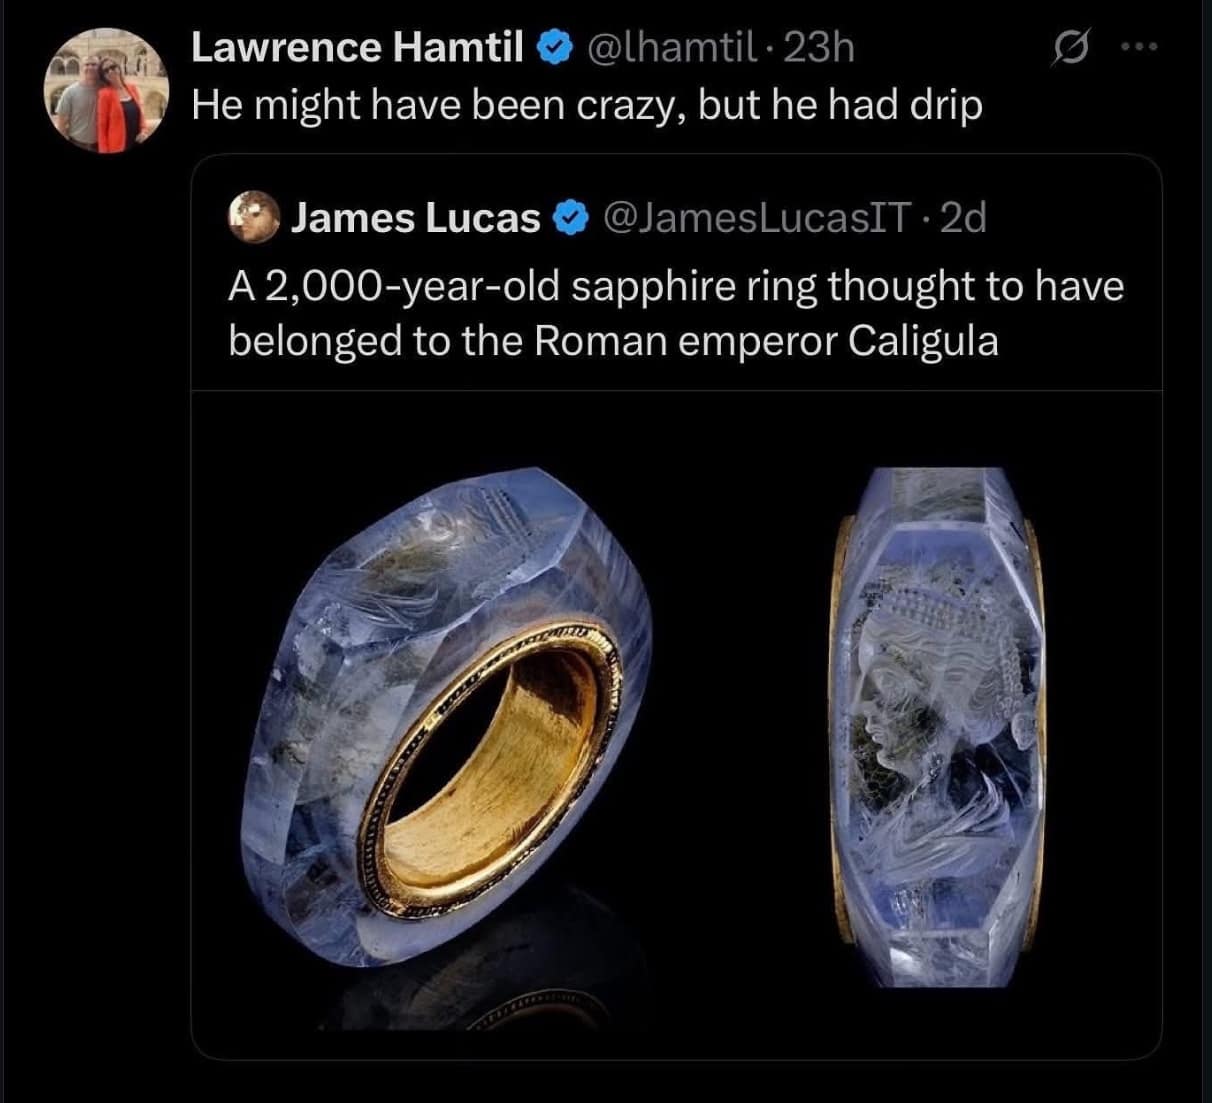Open the quoted tweet's sapphire ring text

[x=676, y=313]
